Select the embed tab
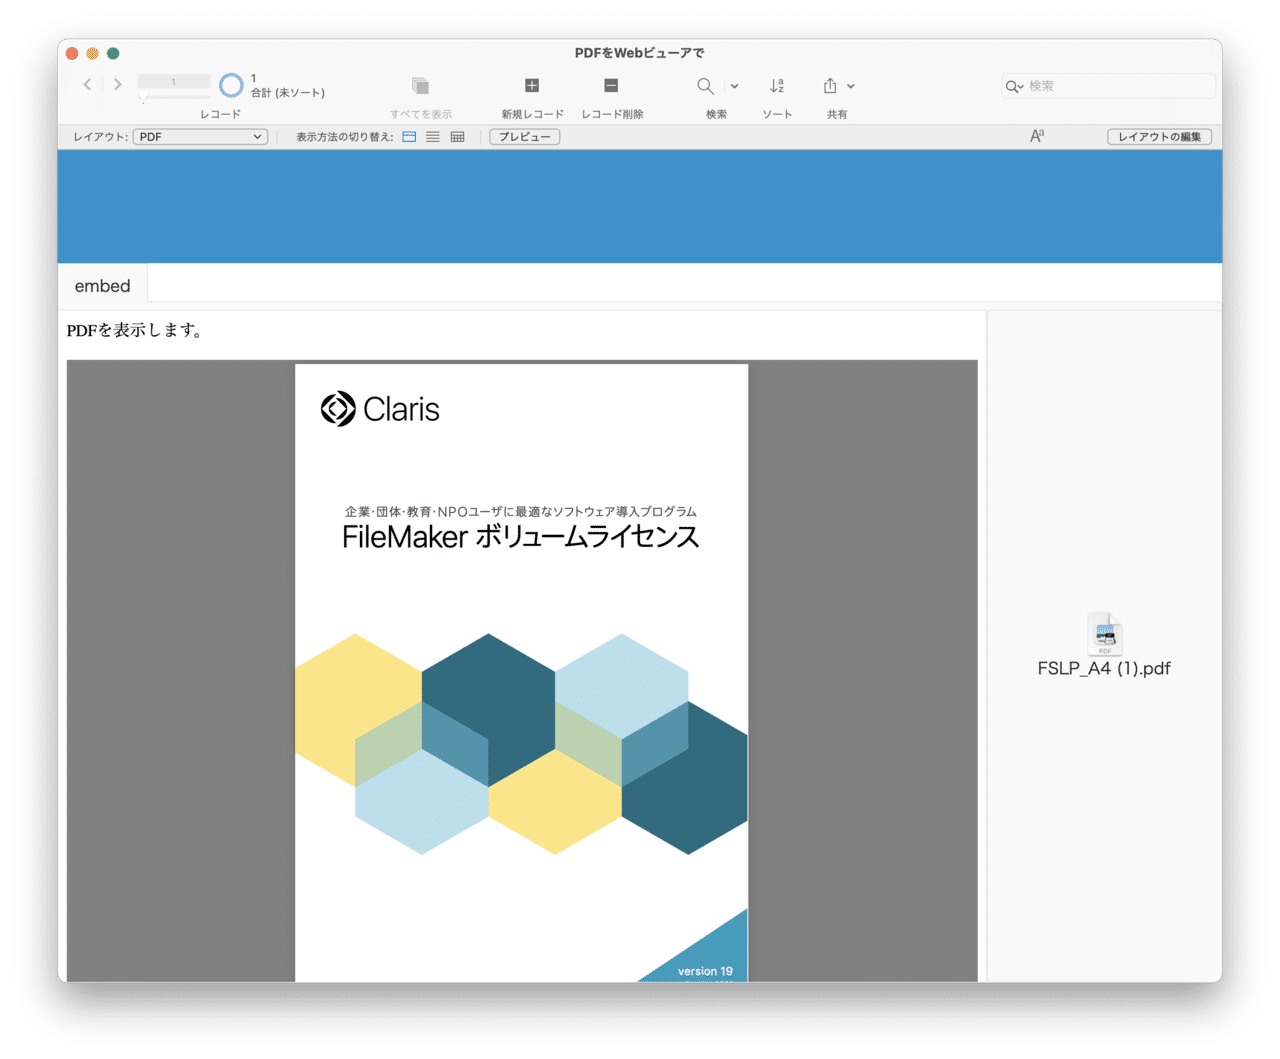 pos(102,285)
